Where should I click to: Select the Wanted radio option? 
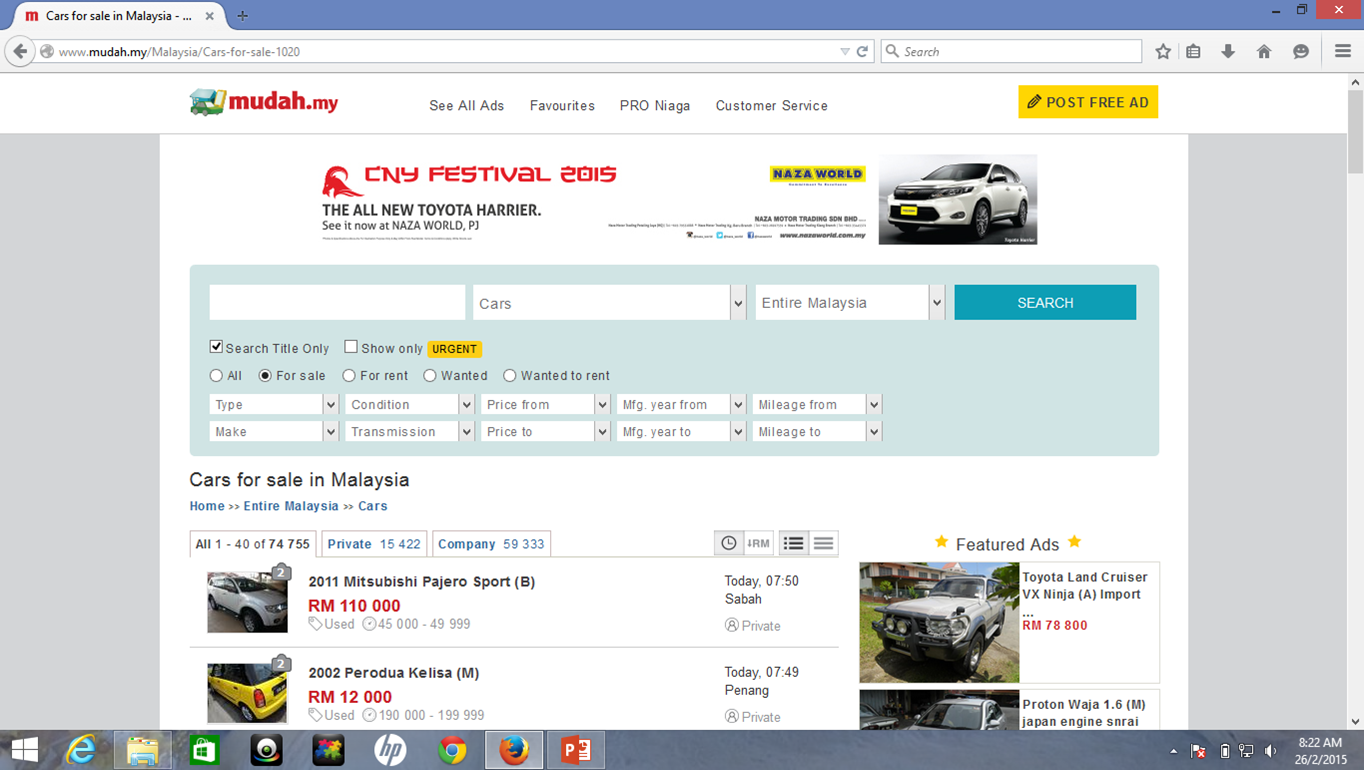click(430, 376)
